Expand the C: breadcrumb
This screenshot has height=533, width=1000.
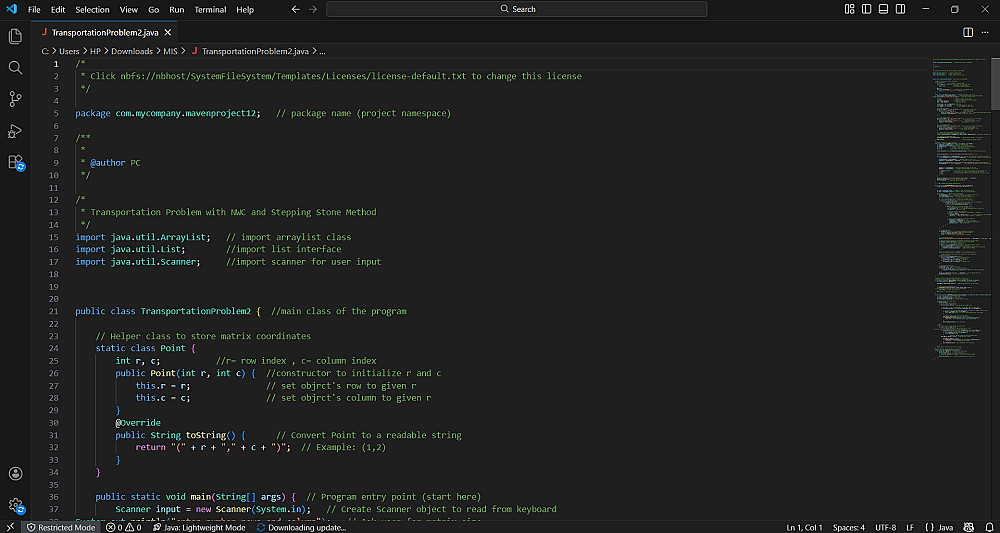45,51
